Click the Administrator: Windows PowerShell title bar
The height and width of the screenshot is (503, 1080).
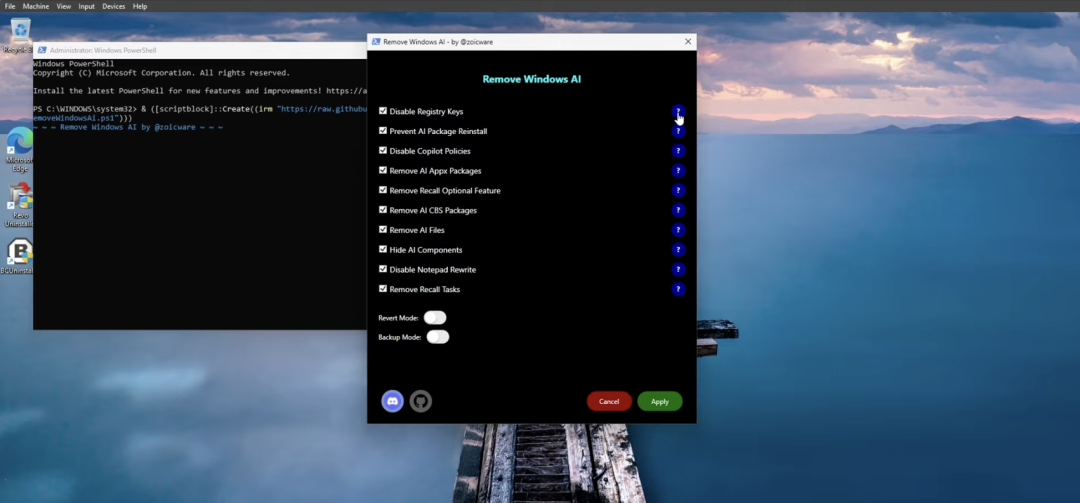tap(200, 50)
